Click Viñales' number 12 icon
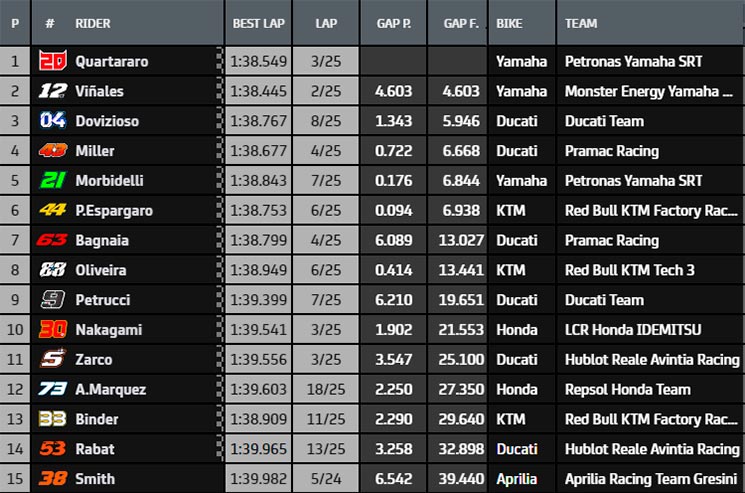 pos(52,91)
